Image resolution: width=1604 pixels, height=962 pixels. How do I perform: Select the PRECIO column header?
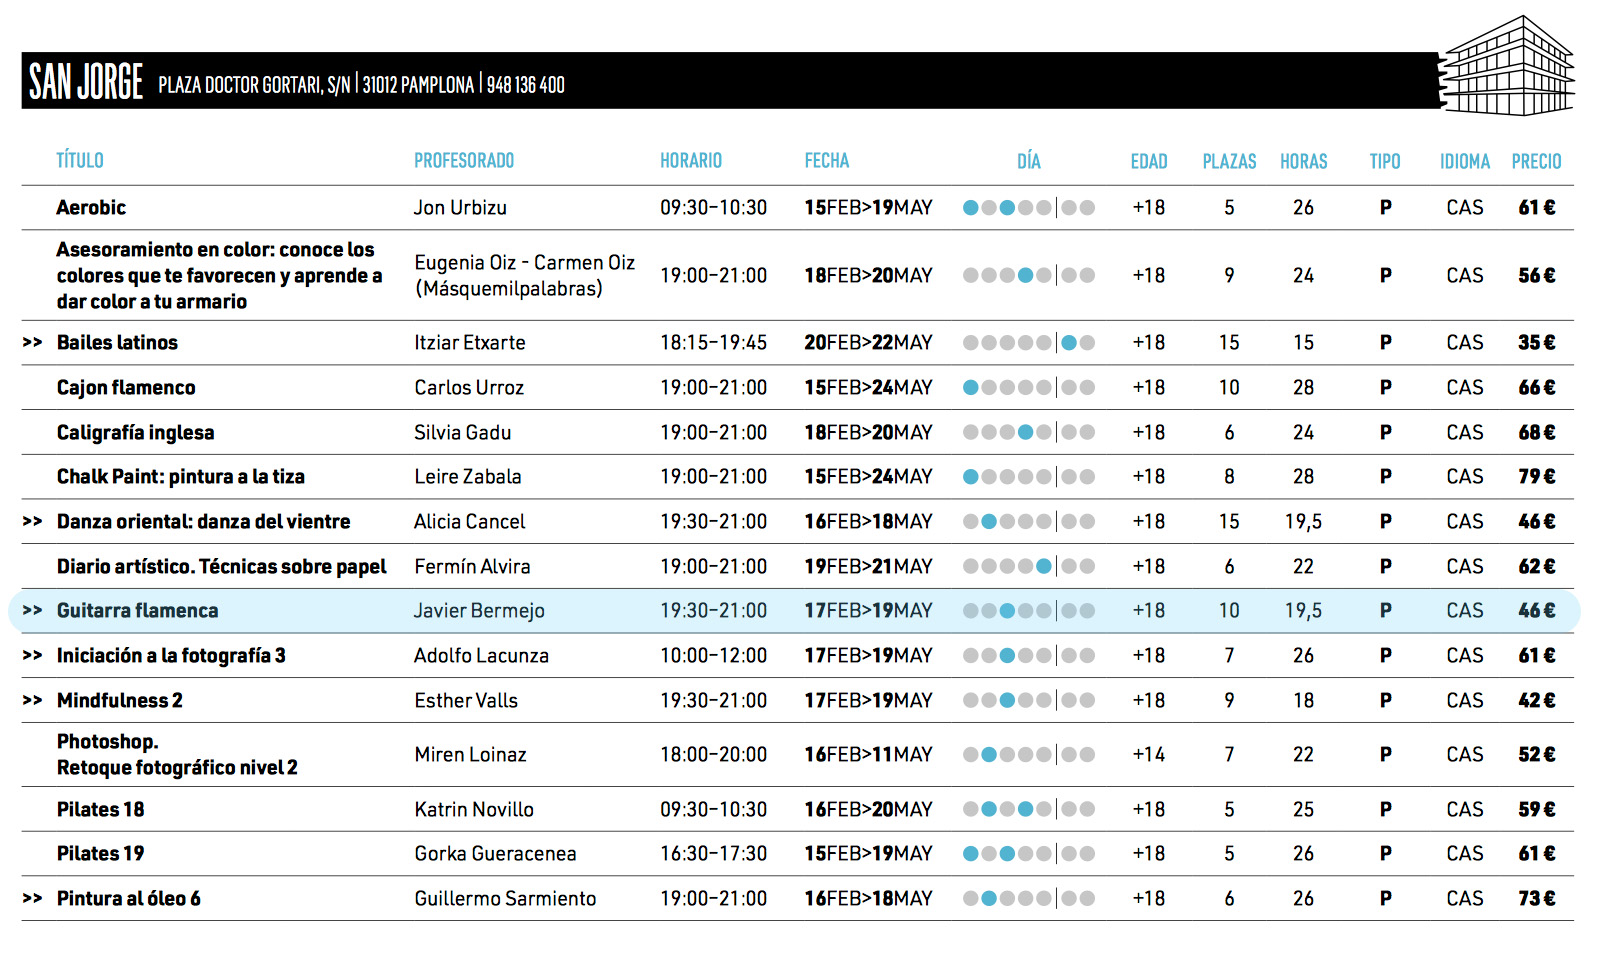tap(1536, 162)
